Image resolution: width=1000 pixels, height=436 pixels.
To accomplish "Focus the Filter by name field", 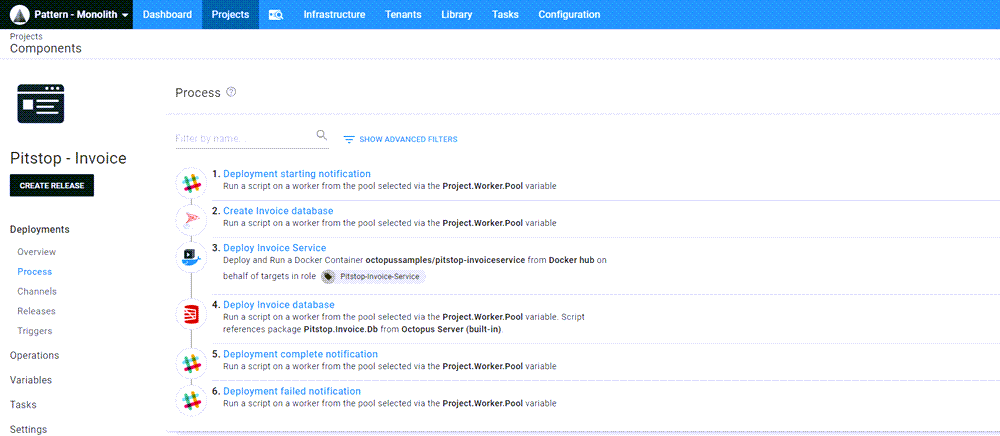I will coord(243,138).
